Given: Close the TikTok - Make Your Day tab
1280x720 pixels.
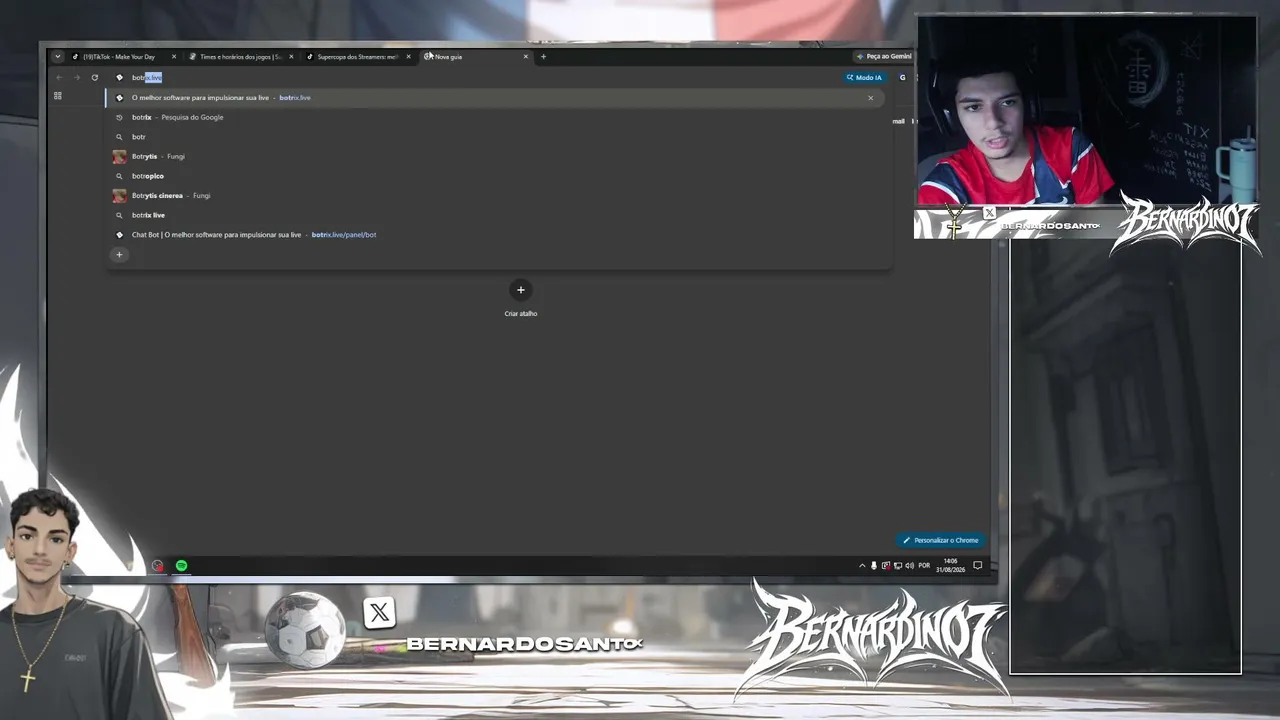Looking at the screenshot, I should [x=174, y=57].
